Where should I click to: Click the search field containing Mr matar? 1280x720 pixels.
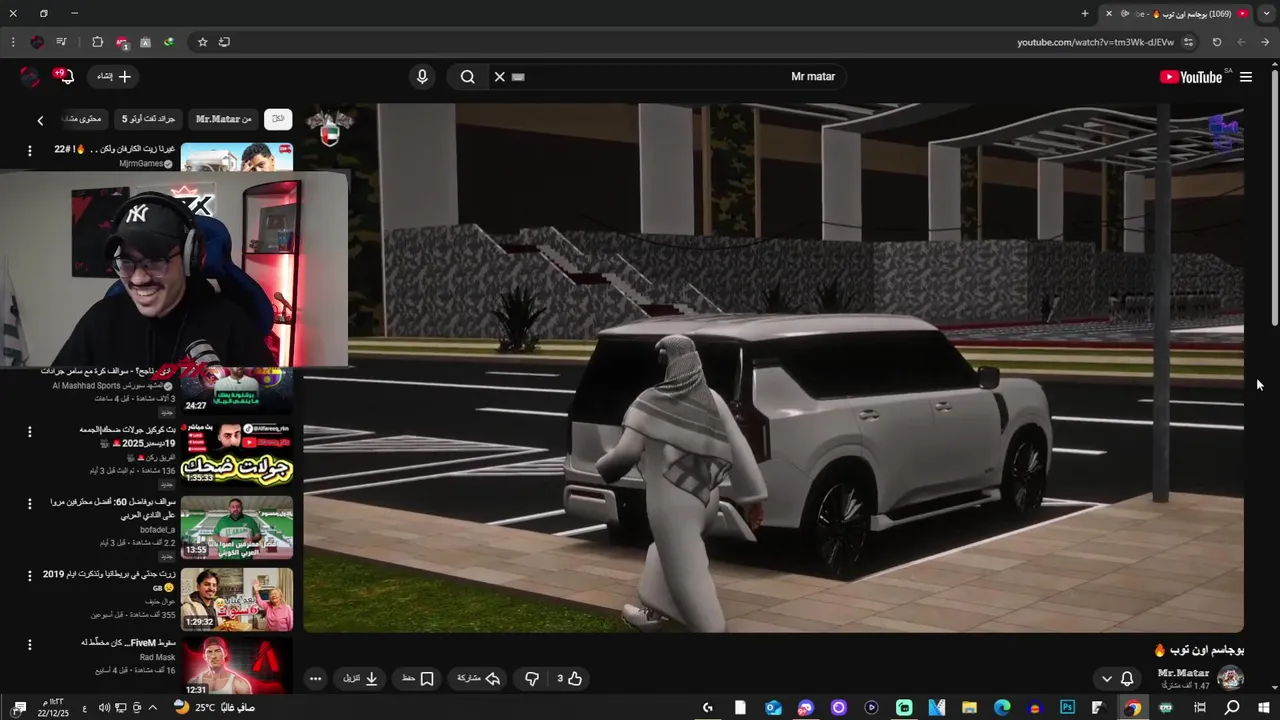[670, 77]
